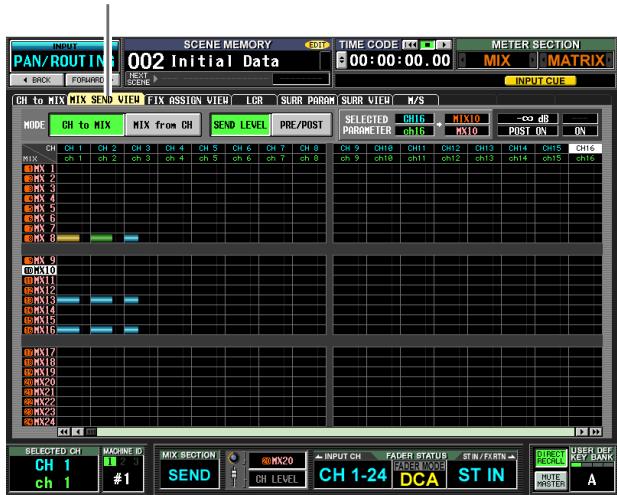Toggle the SEND LEVEL display button
Viewport: 617px width, 495px height.
[x=240, y=125]
